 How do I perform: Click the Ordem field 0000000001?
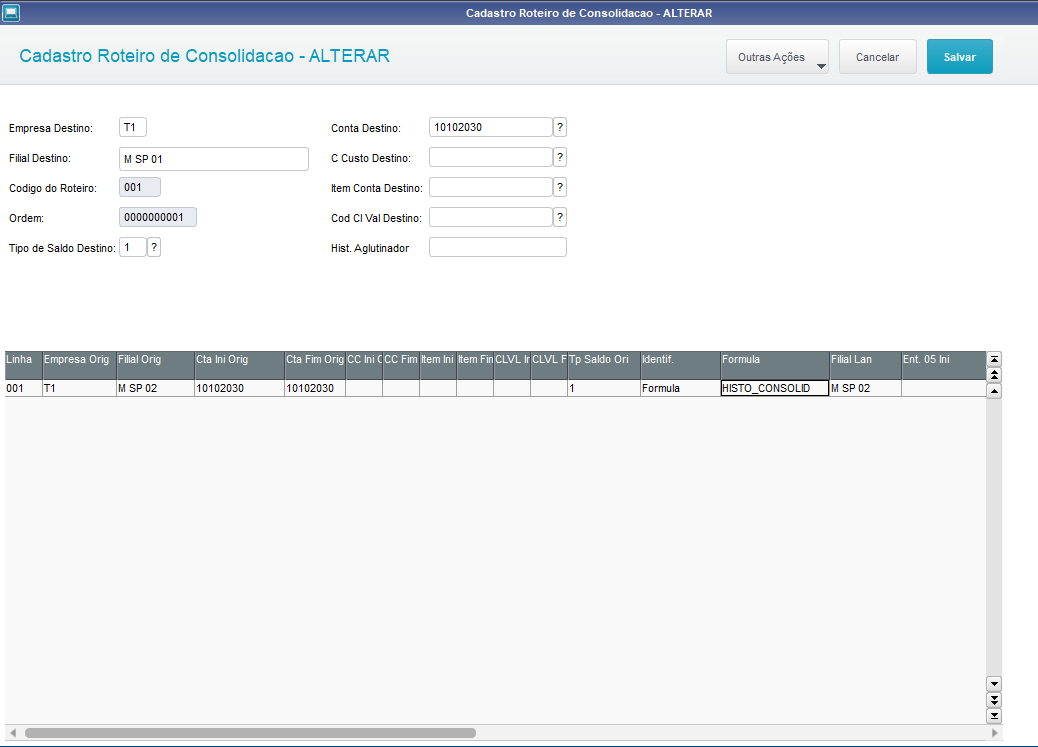tap(158, 217)
